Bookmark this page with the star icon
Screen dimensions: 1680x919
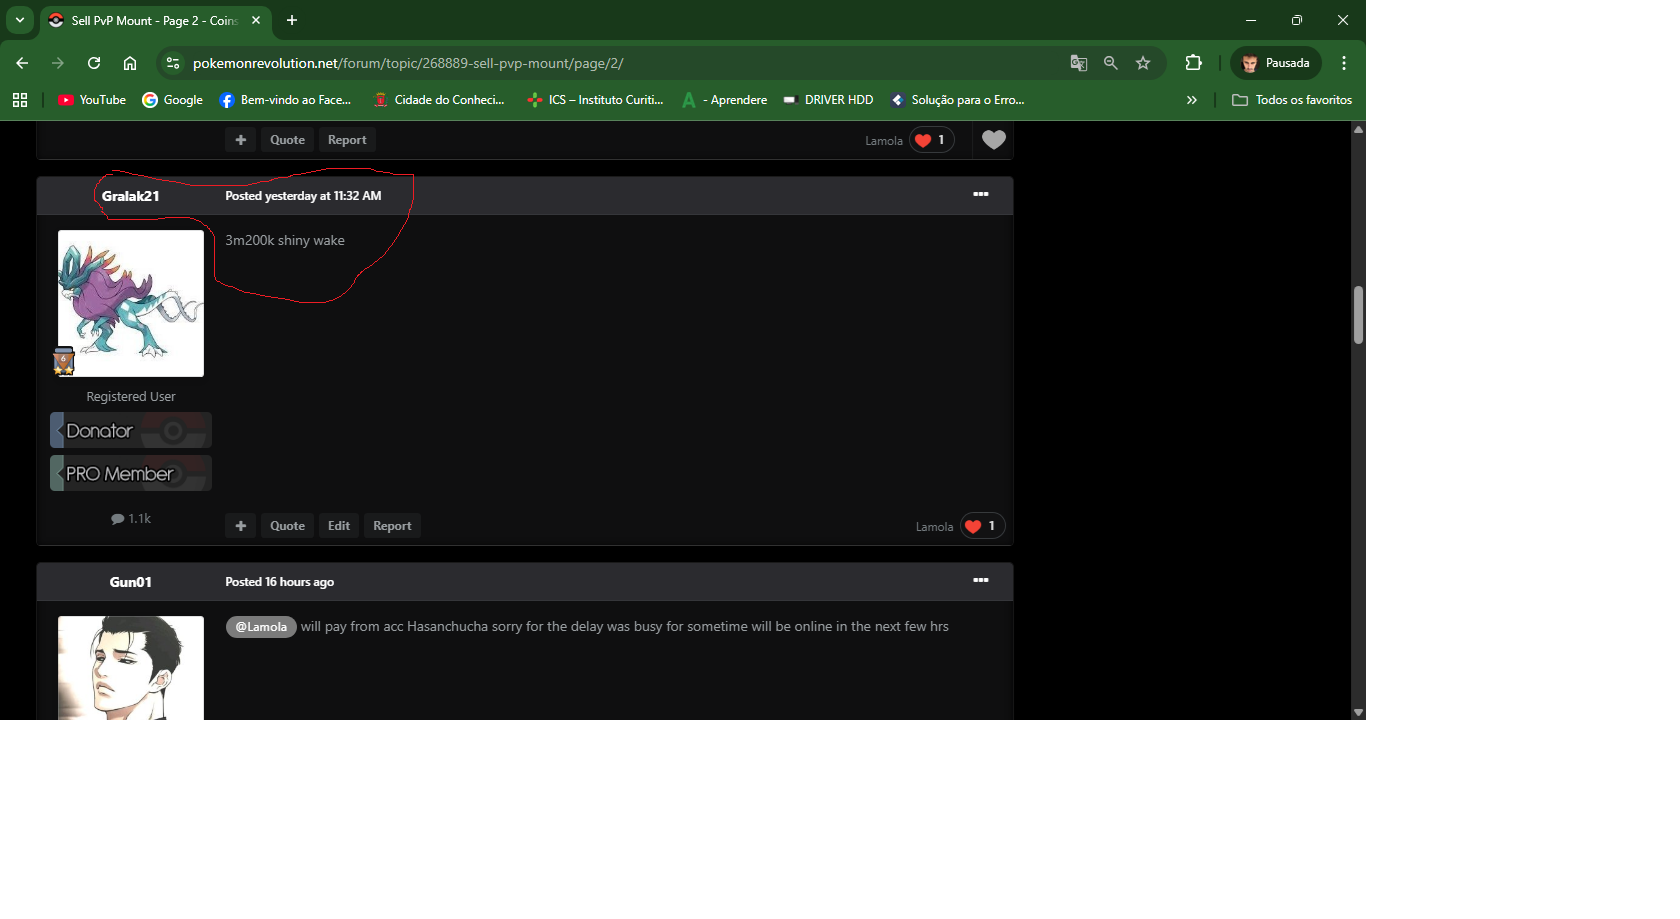(x=1143, y=63)
